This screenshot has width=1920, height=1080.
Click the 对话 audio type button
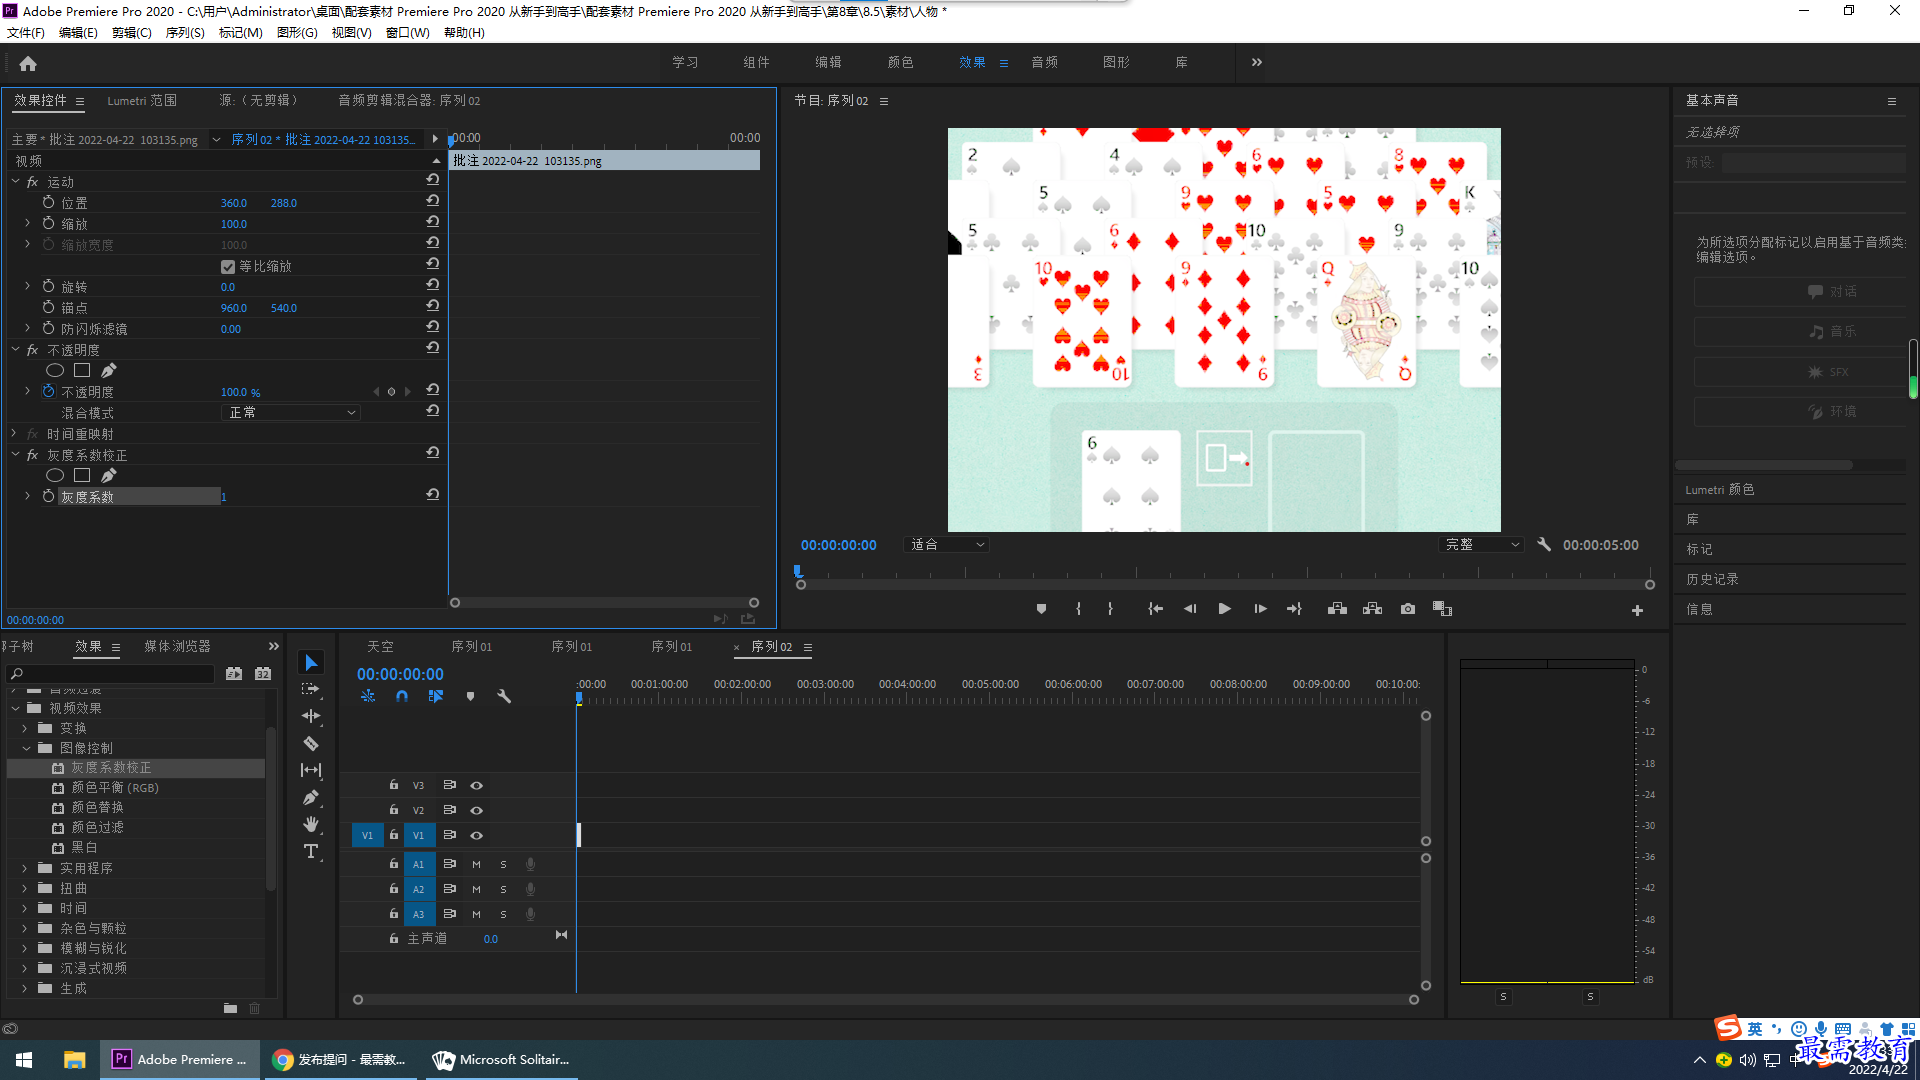click(1800, 292)
